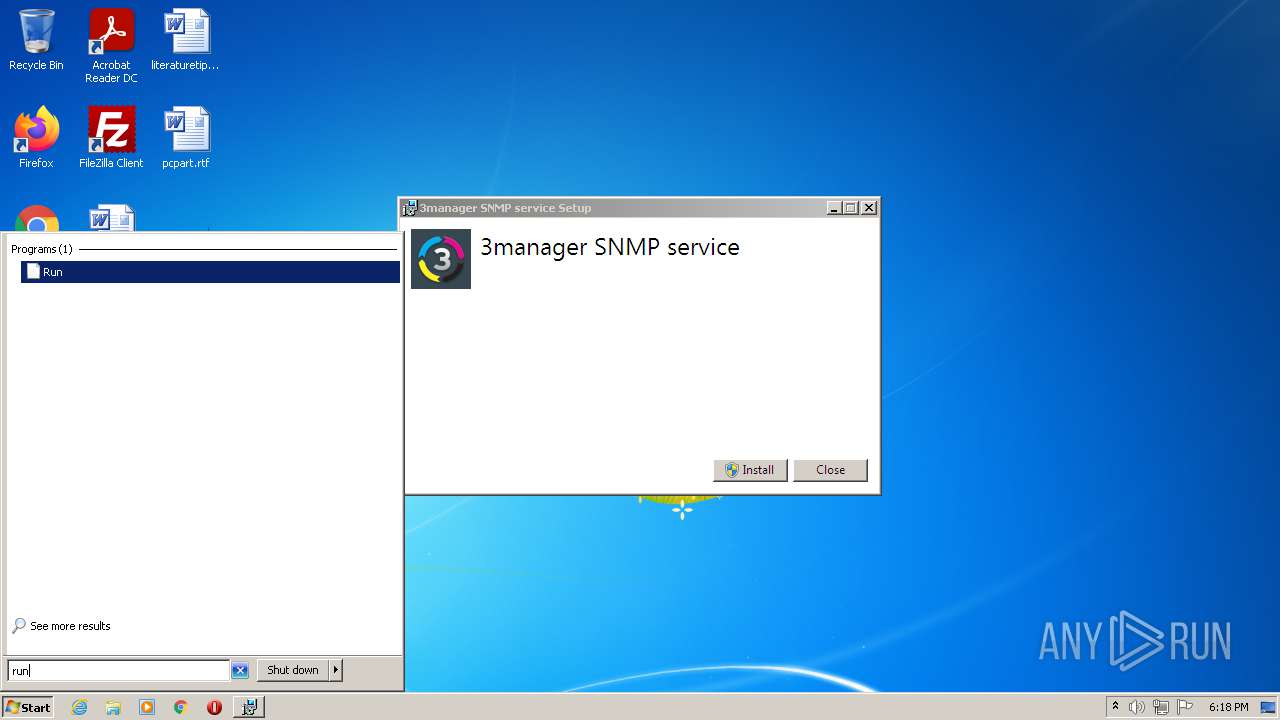Screen dimensions: 1280x720
Task: Close the 3manager setup window via X
Action: [x=869, y=208]
